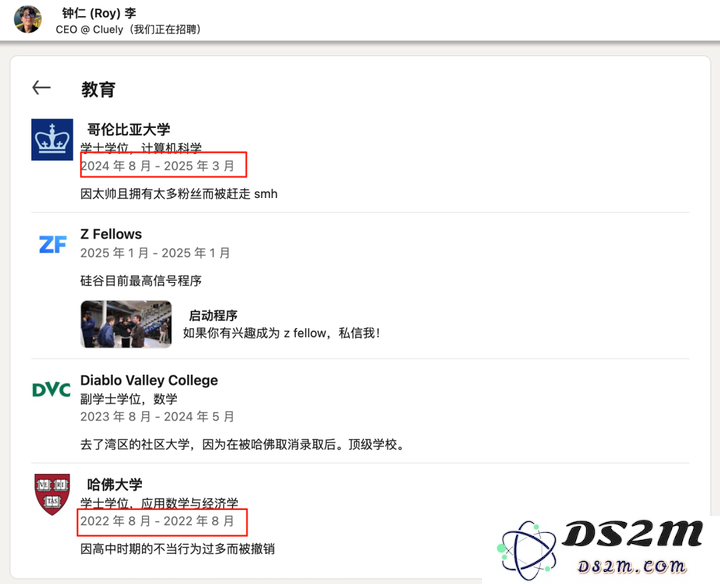Click description 去了湾区的社区大学
Image resolution: width=720 pixels, height=584 pixels.
[242, 444]
